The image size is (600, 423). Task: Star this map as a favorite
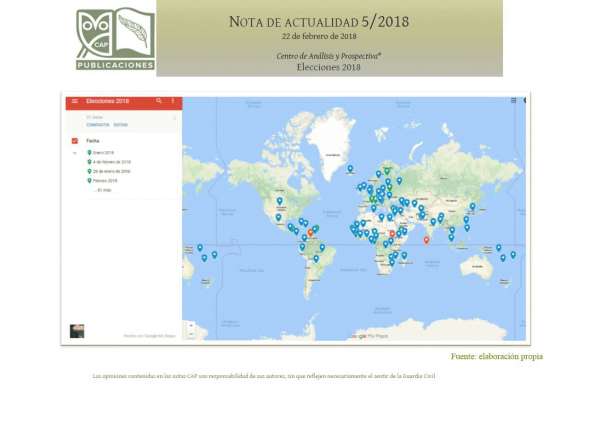(x=174, y=117)
